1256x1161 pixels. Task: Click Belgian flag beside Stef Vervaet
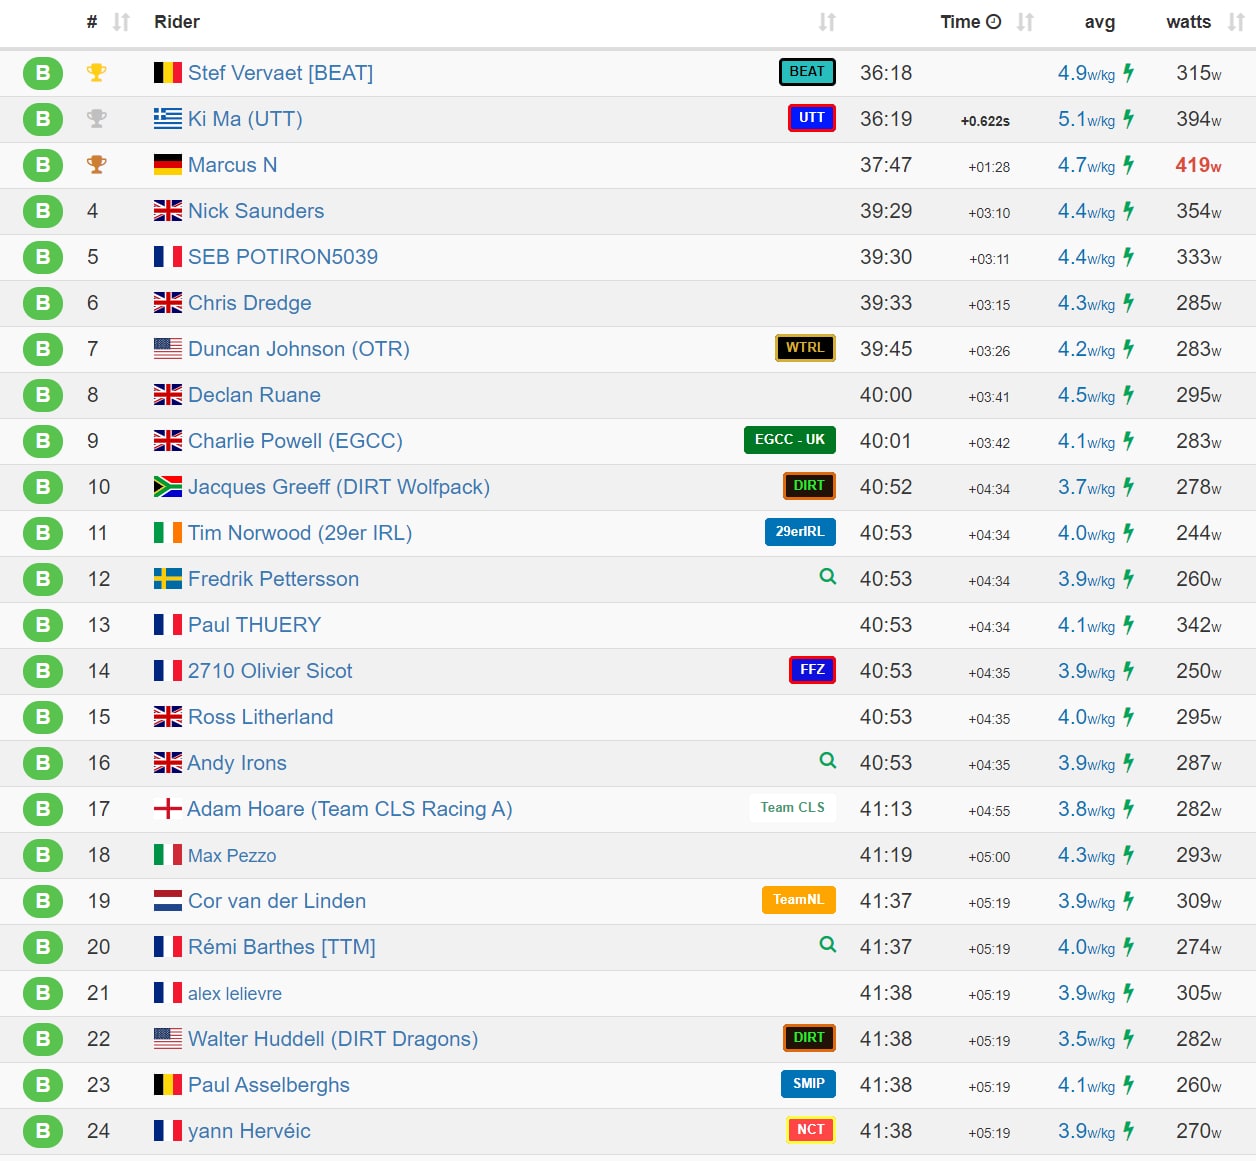click(168, 73)
